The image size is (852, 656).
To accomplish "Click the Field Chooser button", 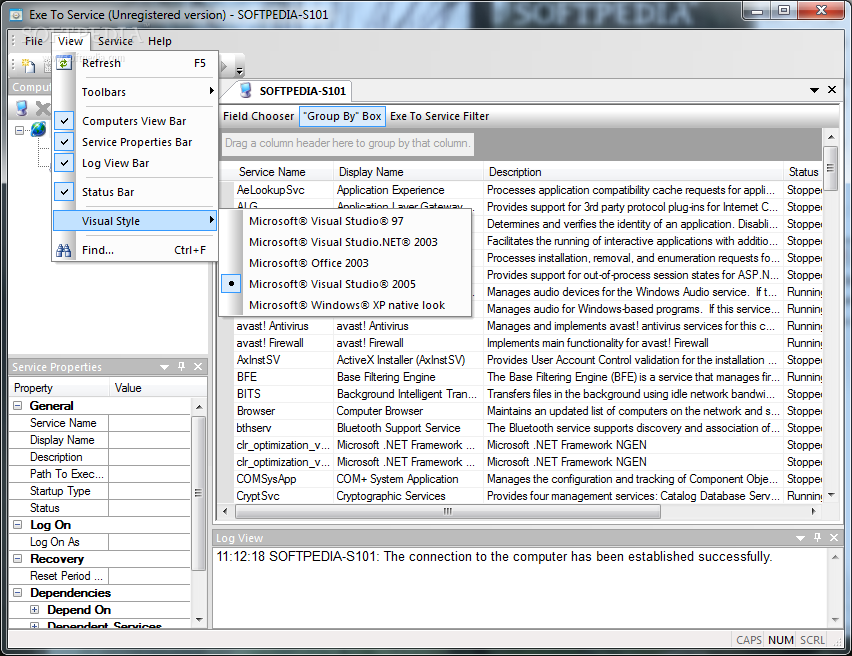I will tap(259, 116).
